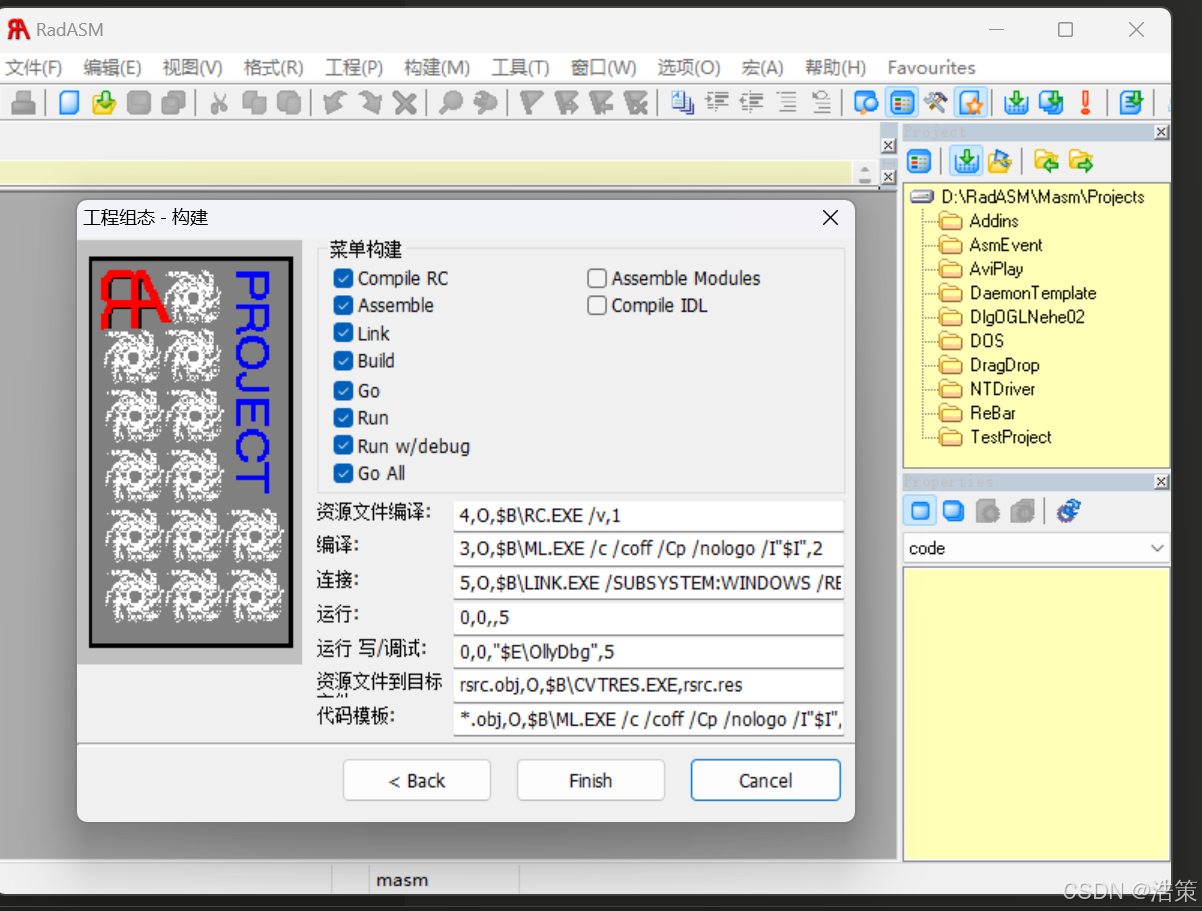Viewport: 1202px width, 911px height.
Task: Click the Undo arrow toolbar icon
Action: pyautogui.click(x=333, y=102)
